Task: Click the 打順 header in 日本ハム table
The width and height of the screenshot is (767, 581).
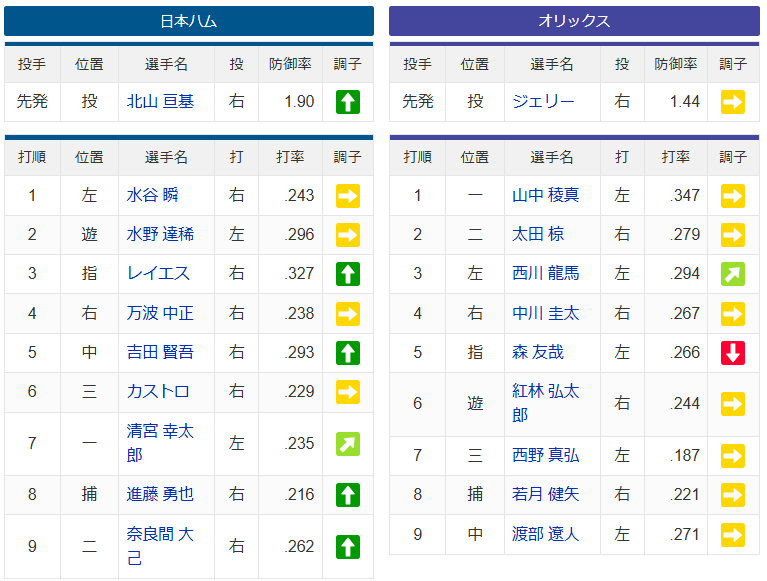Action: [x=32, y=157]
